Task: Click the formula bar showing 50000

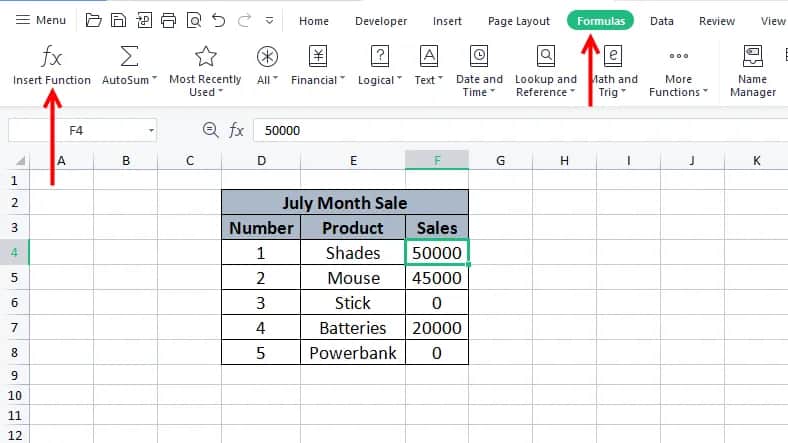Action: [x=500, y=130]
